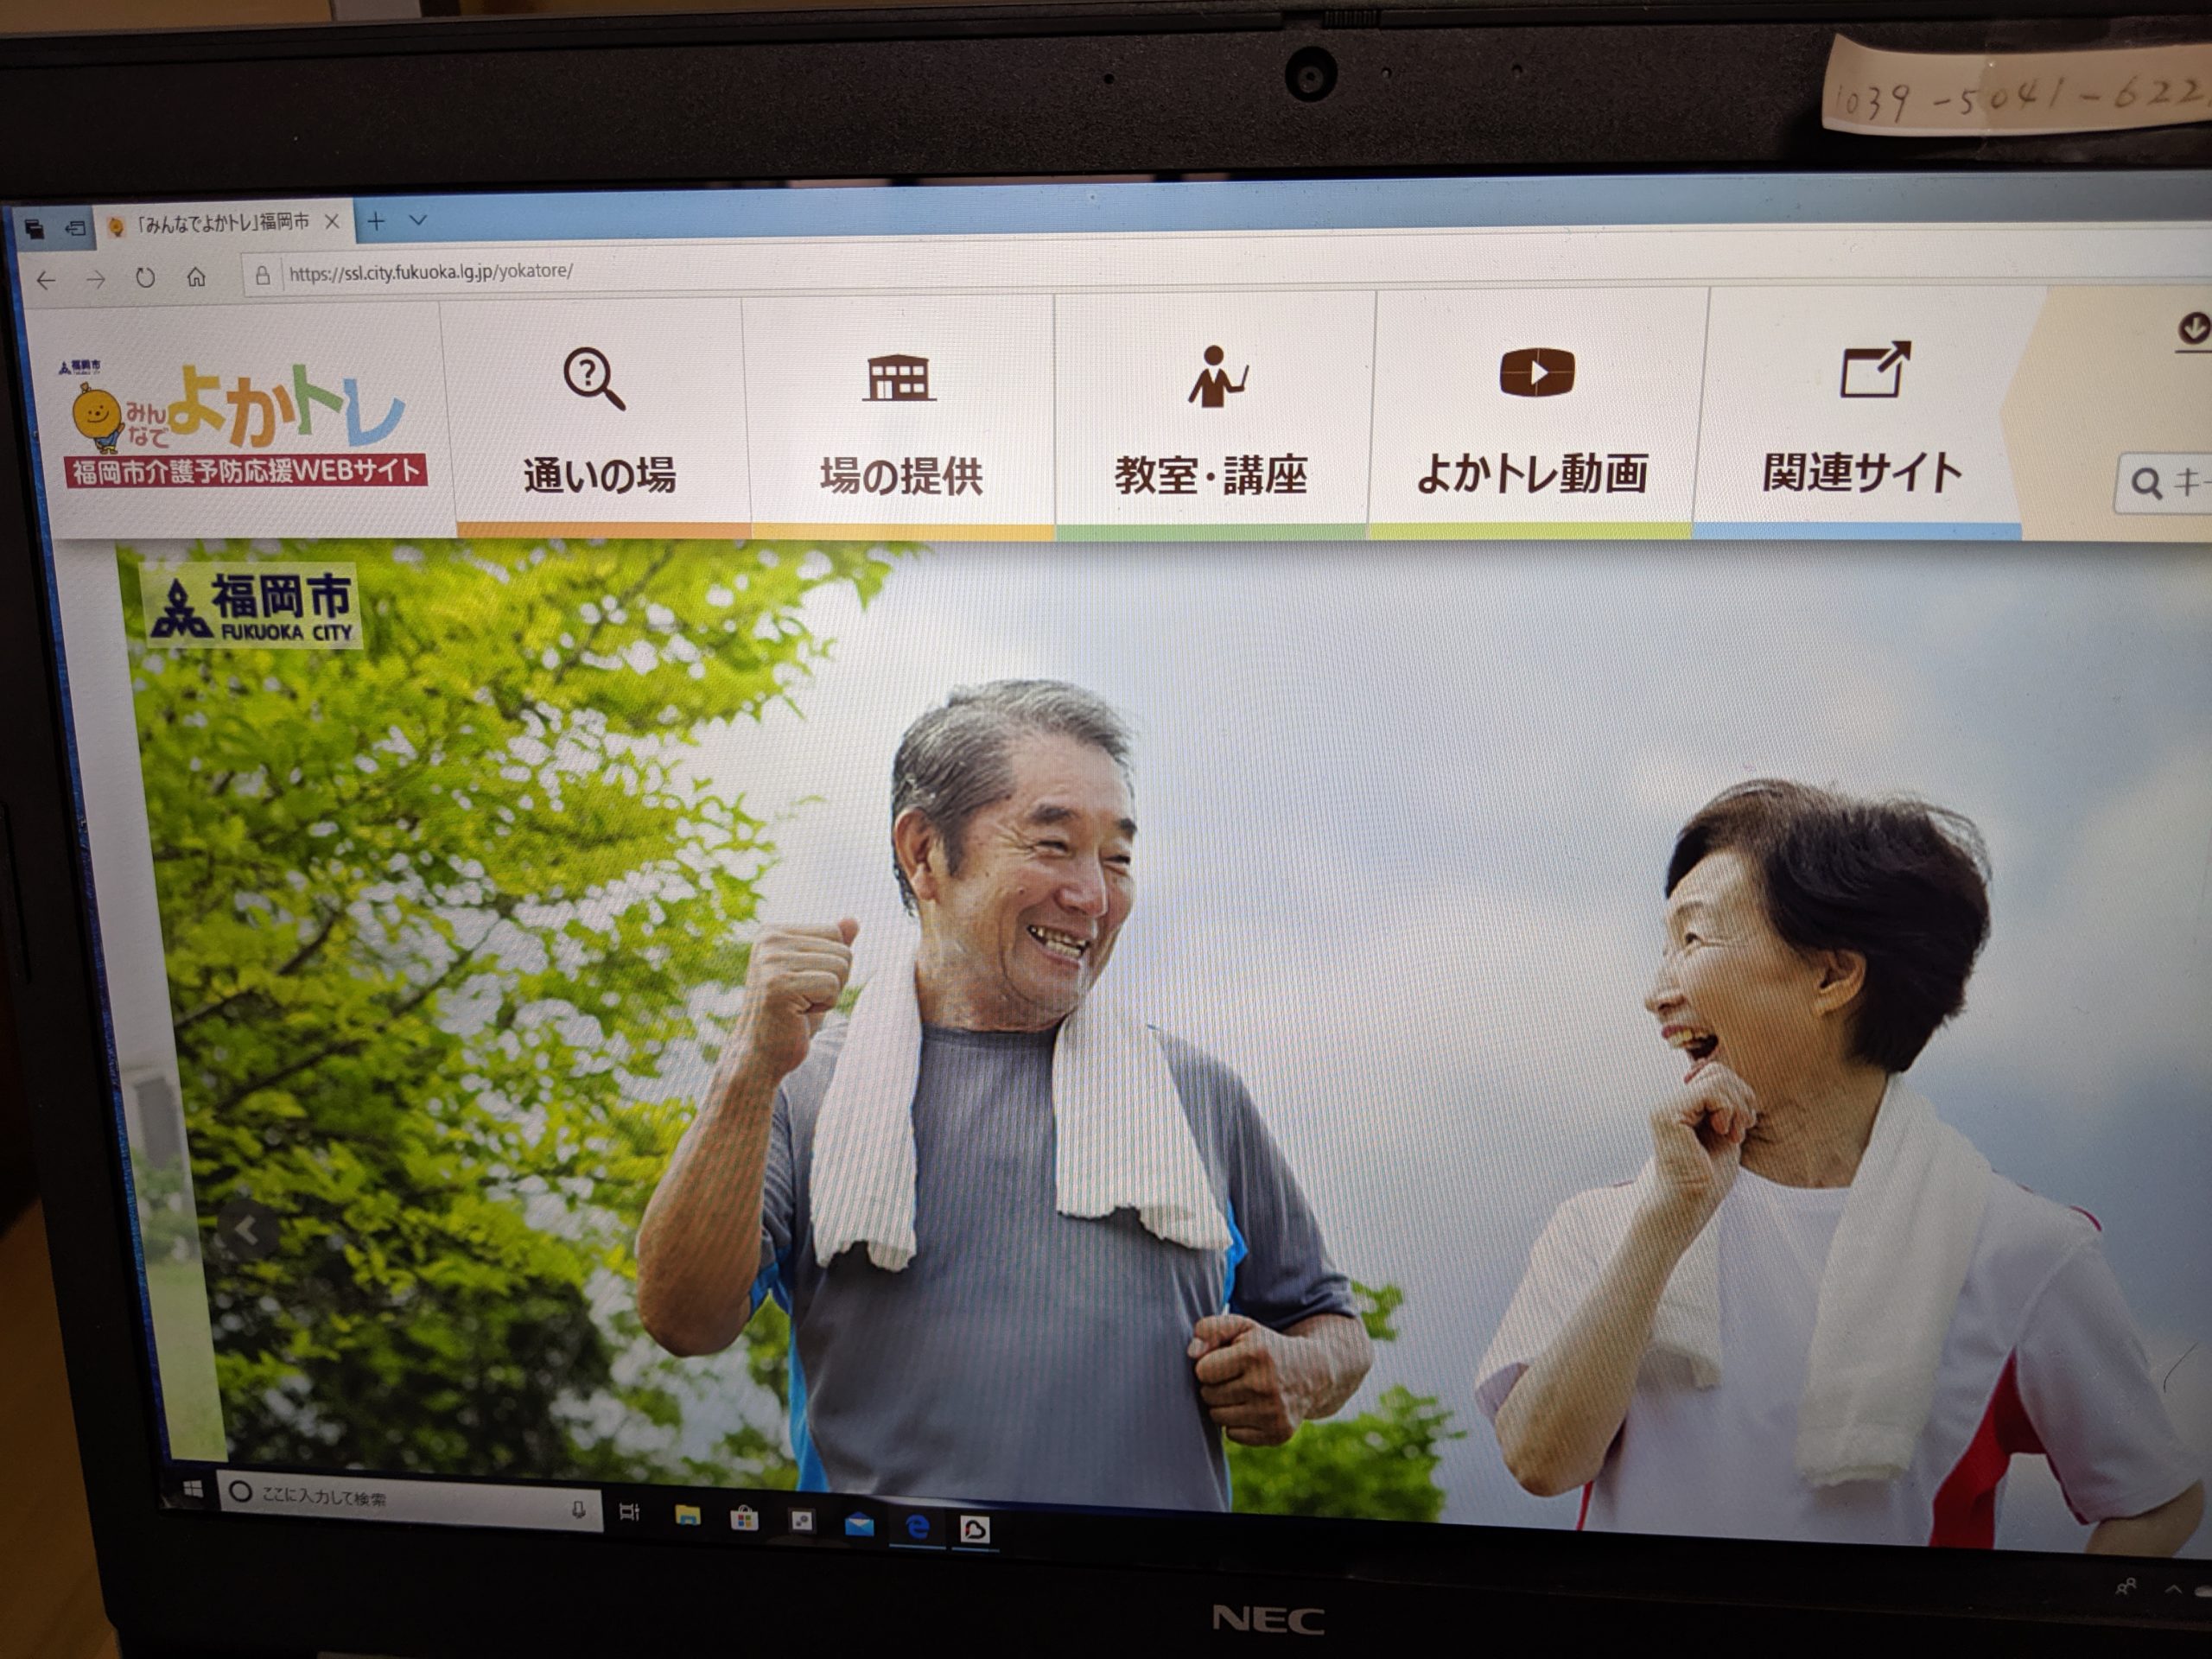
Task: Close the みんなでよかトレ tab
Action: click(333, 222)
